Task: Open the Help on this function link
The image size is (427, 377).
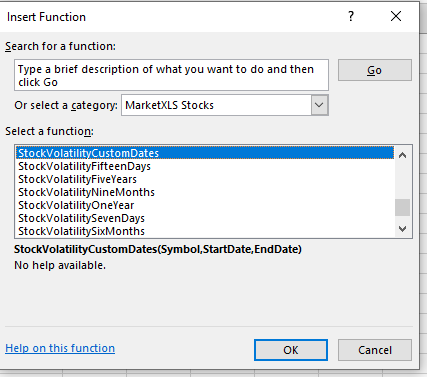Action: tap(60, 348)
